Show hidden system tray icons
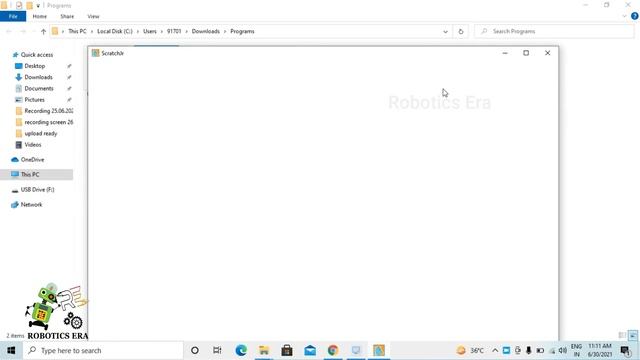 495,351
